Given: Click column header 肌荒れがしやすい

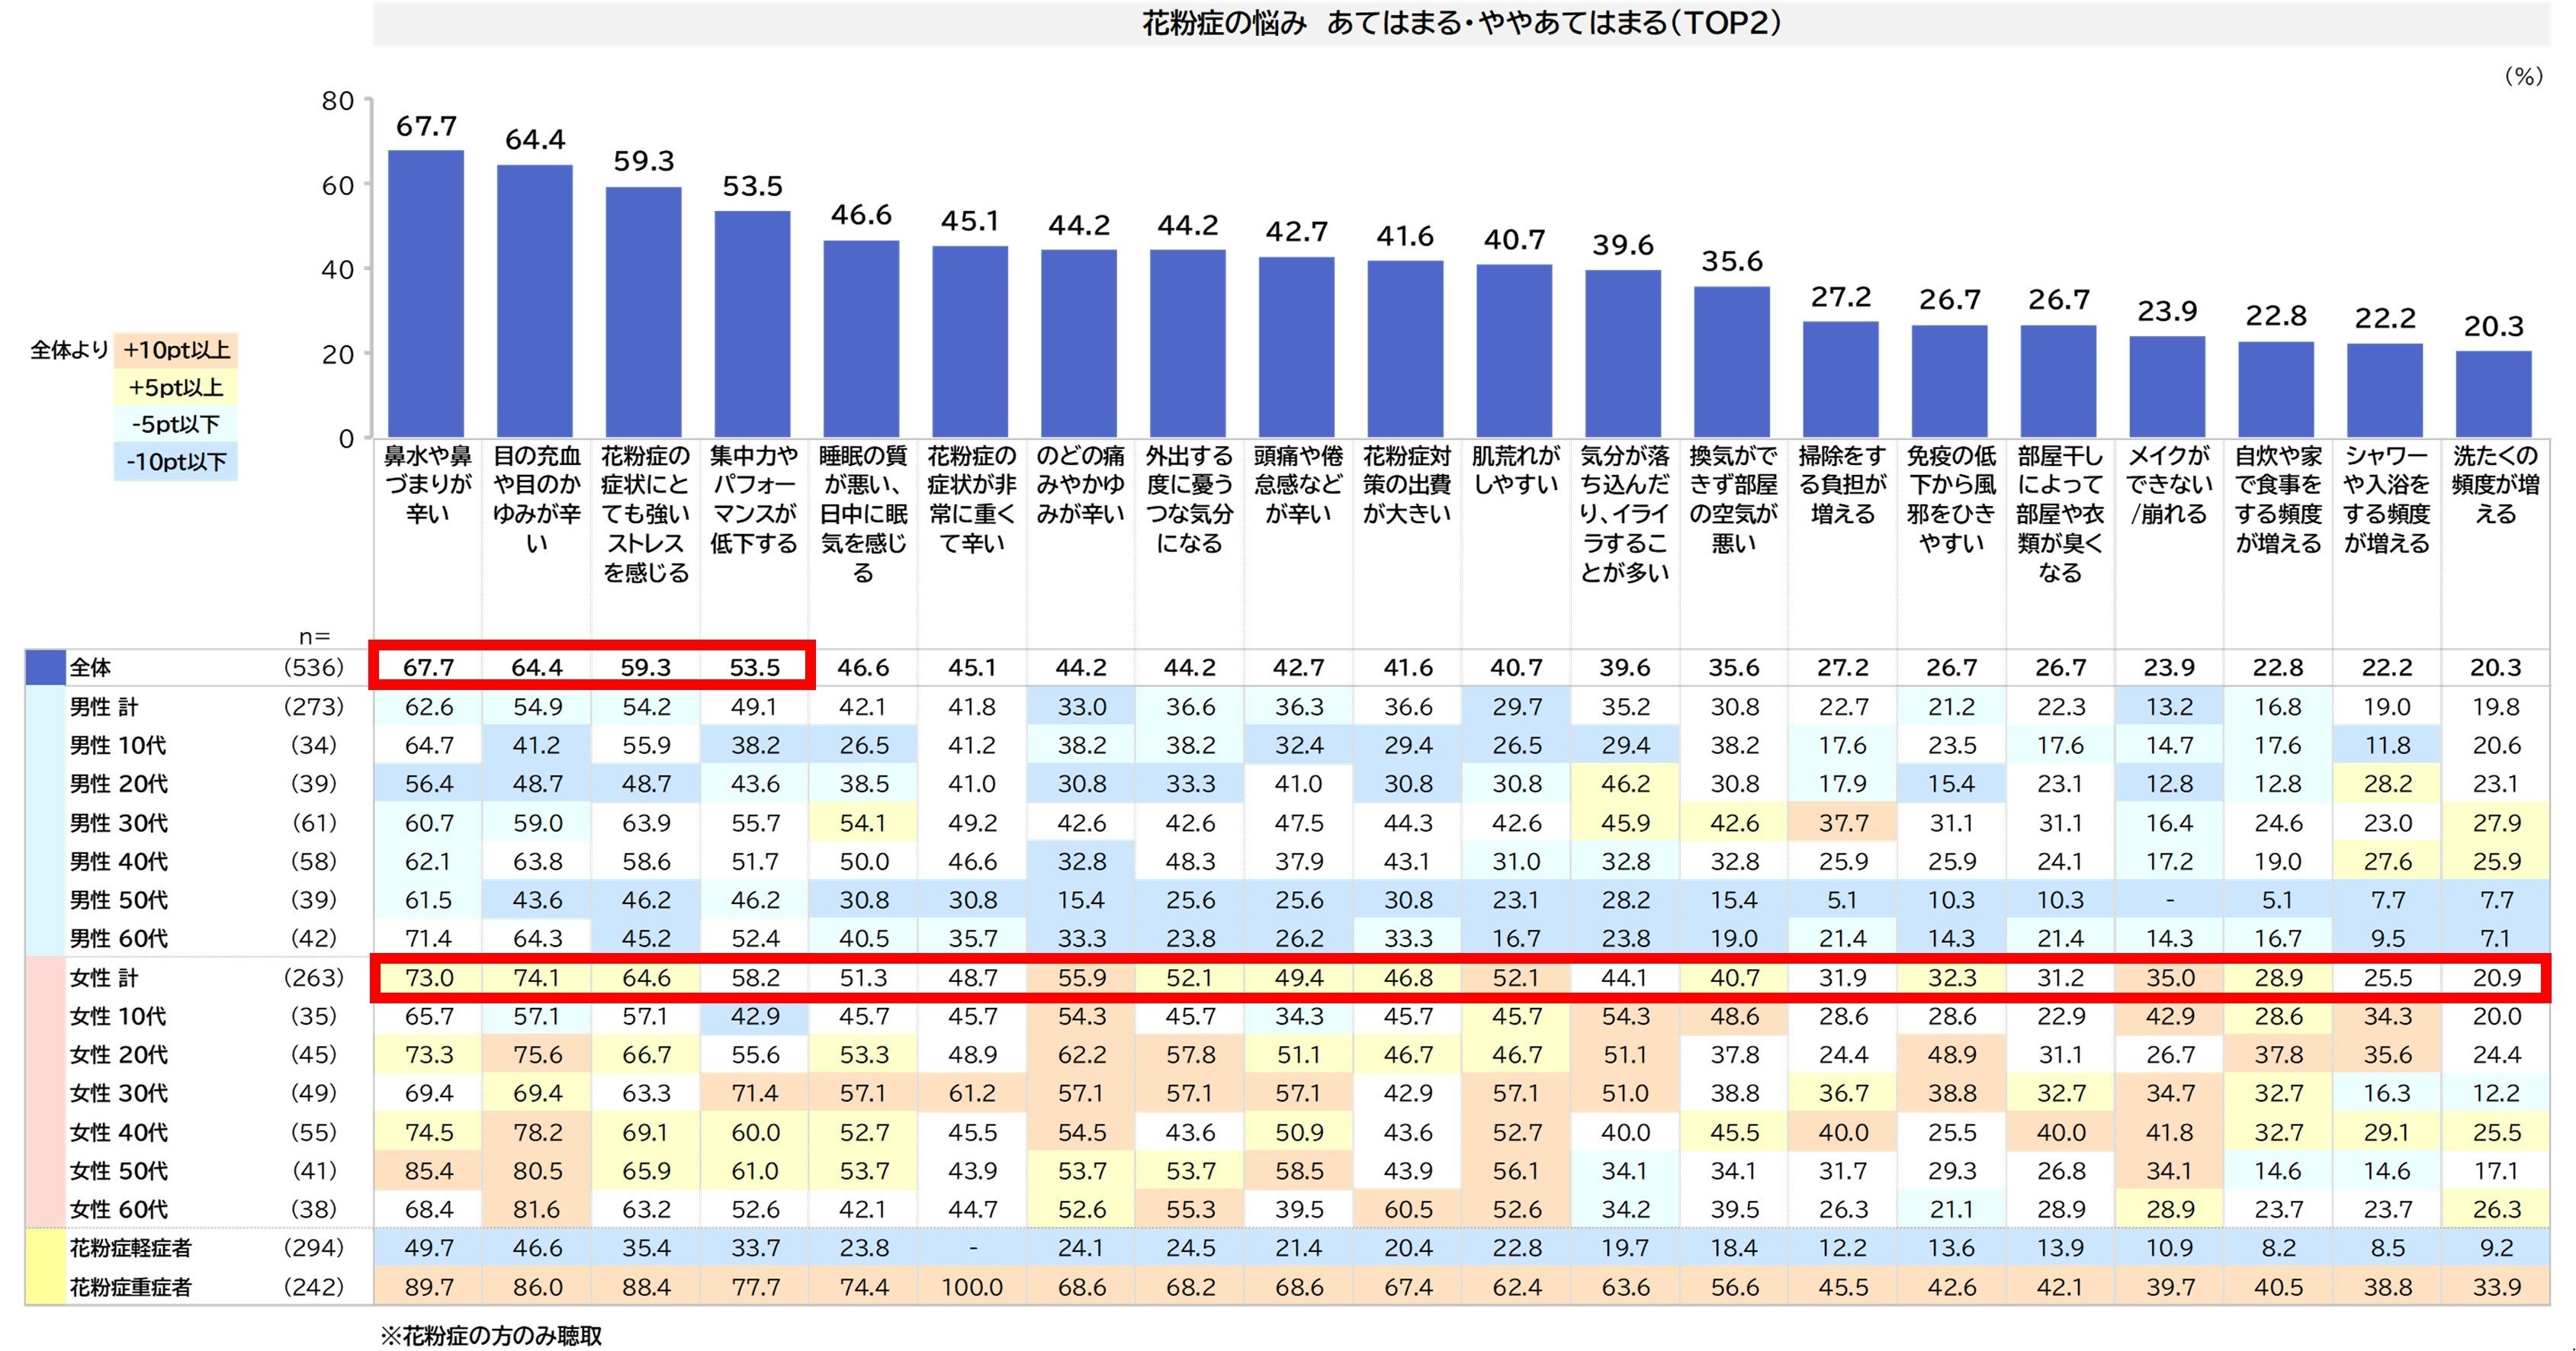Looking at the screenshot, I should [x=1515, y=470].
